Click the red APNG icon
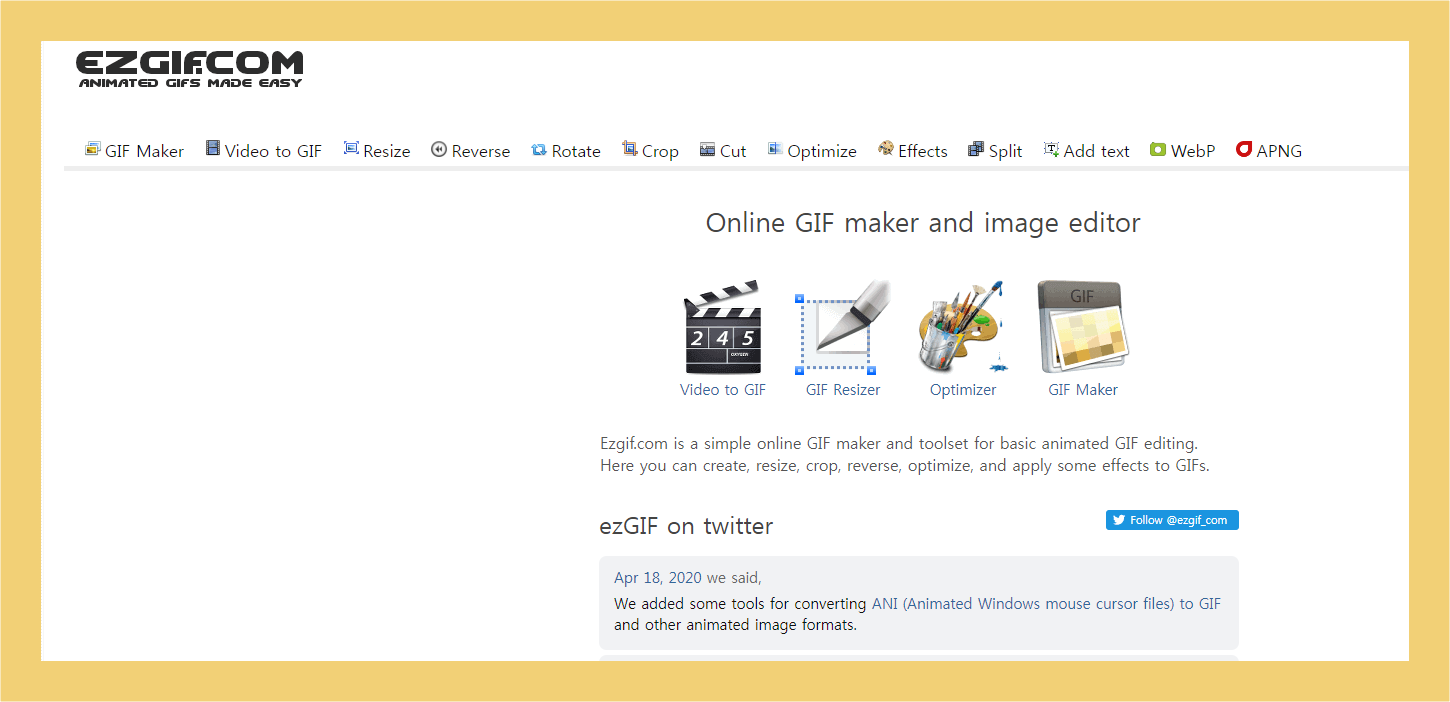This screenshot has height=702, width=1450. tap(1244, 149)
